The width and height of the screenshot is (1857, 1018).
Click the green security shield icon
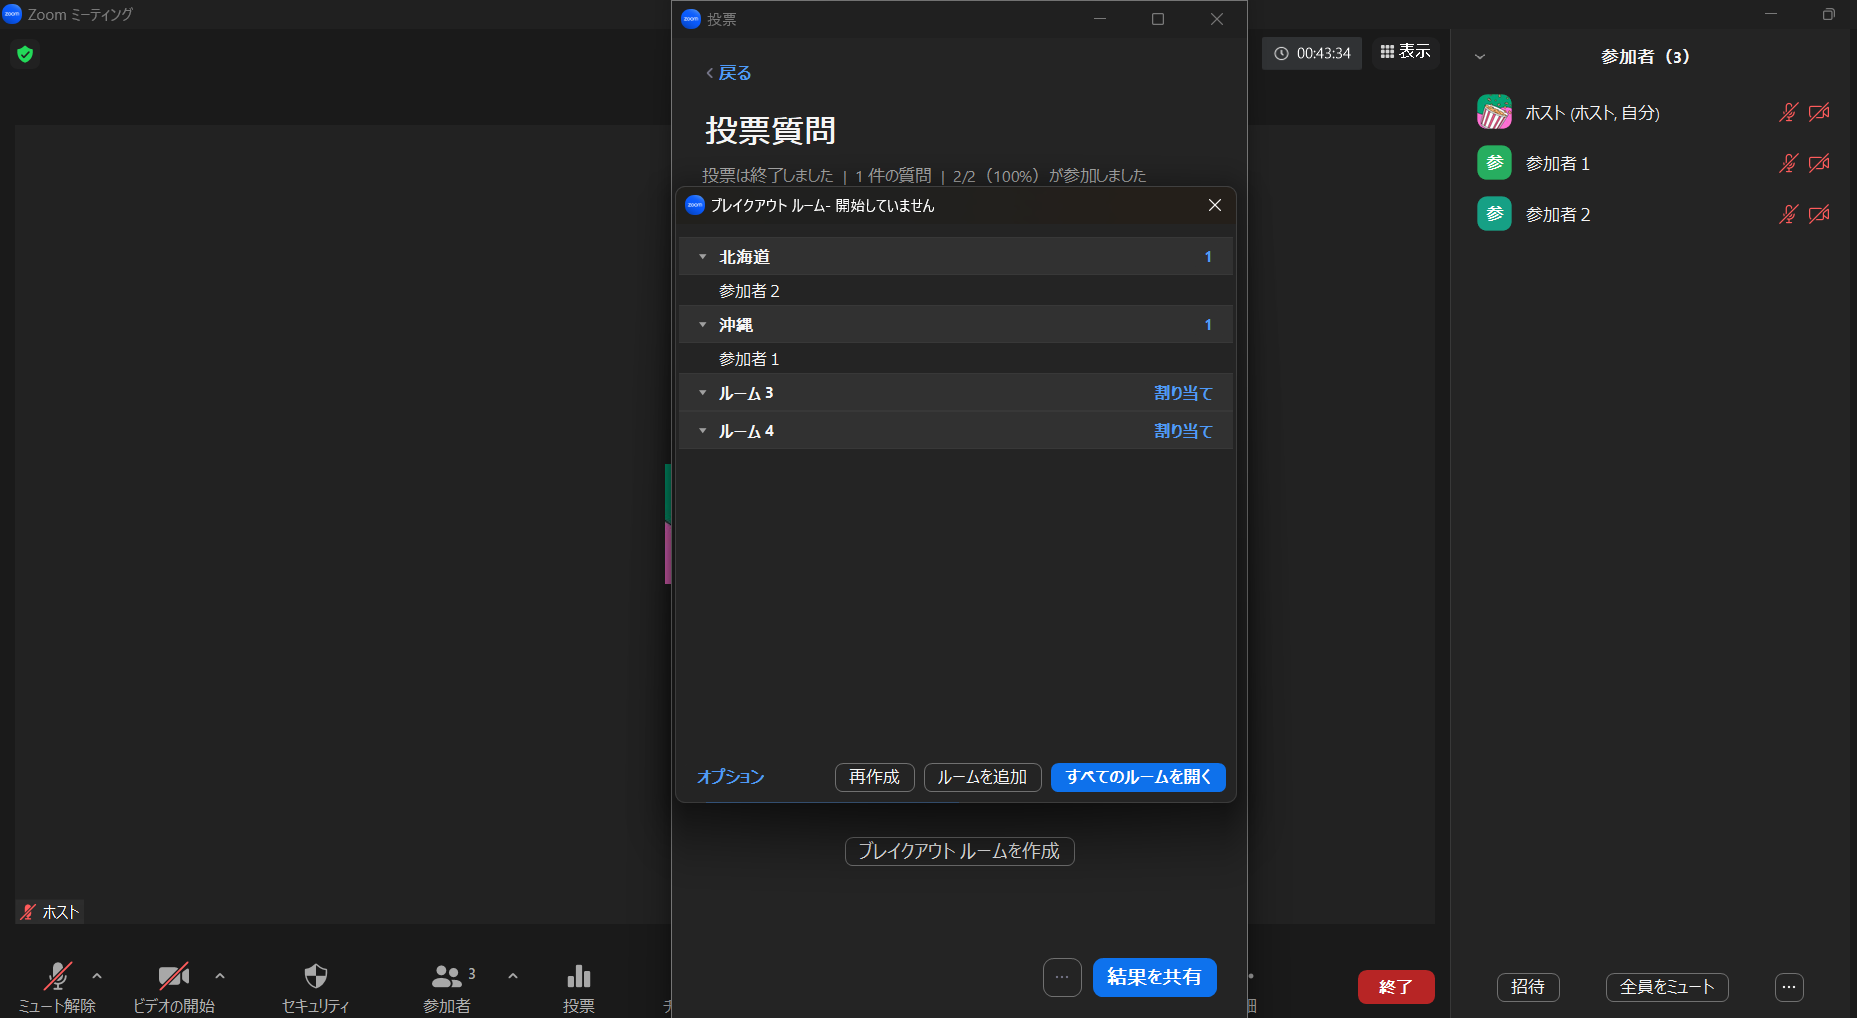[x=25, y=54]
